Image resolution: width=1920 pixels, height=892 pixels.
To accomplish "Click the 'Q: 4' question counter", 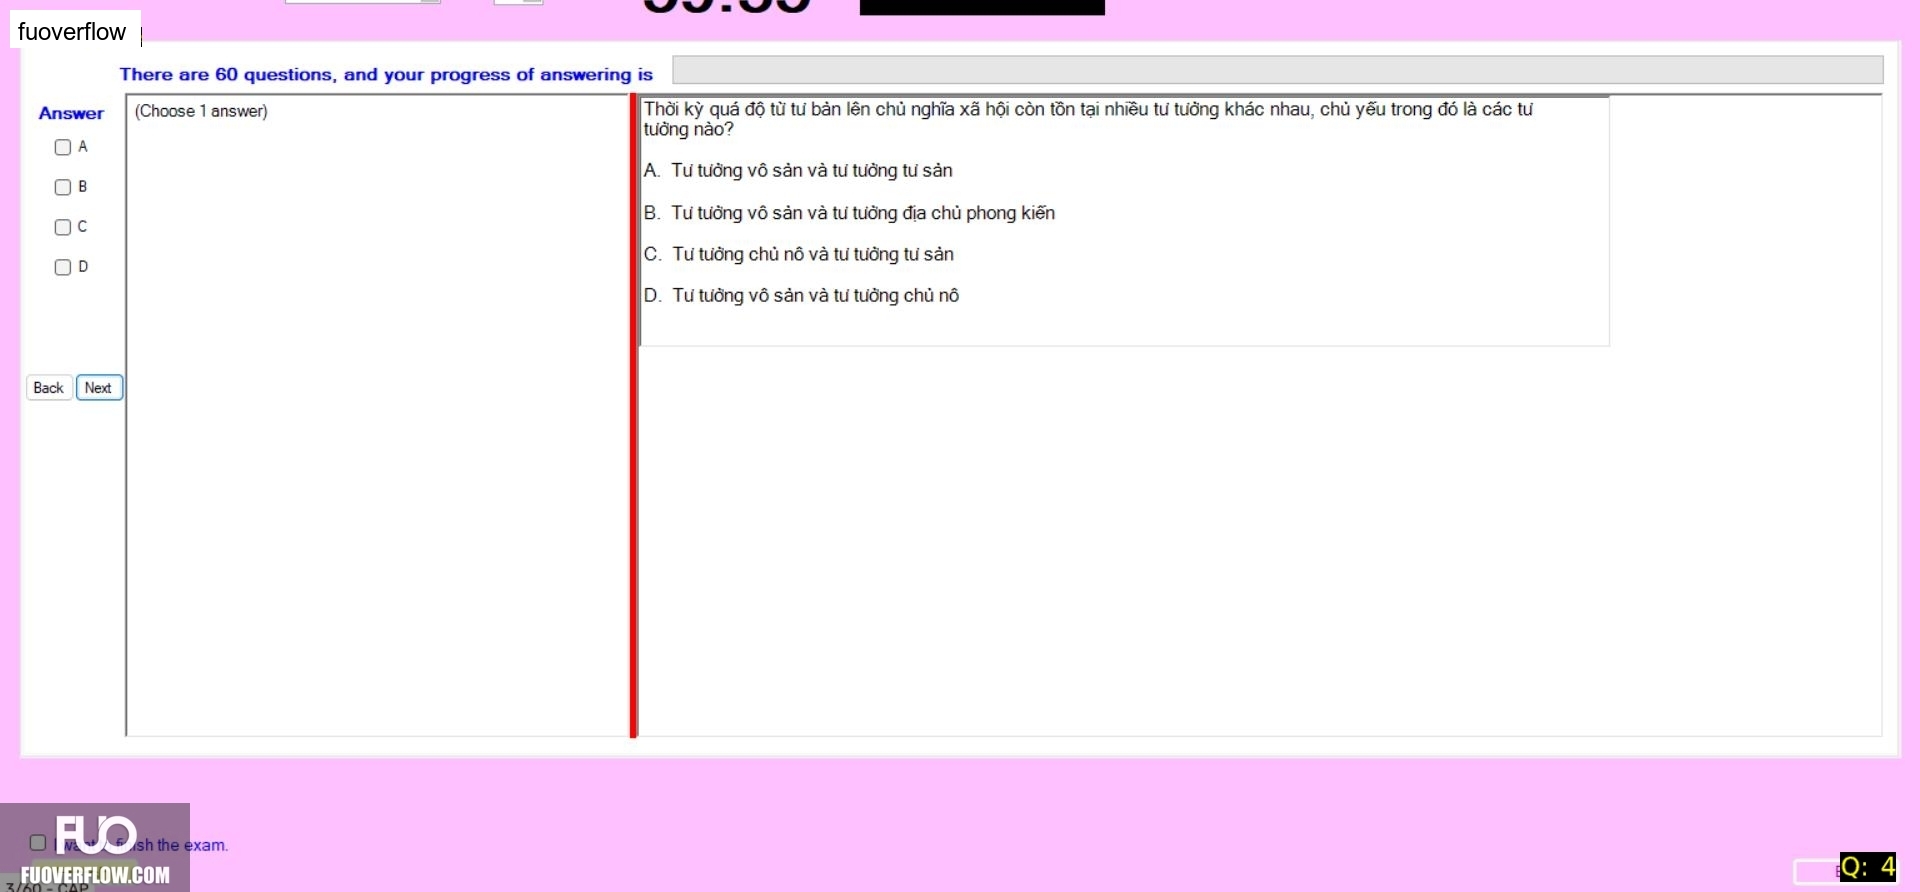I will pos(1867,867).
